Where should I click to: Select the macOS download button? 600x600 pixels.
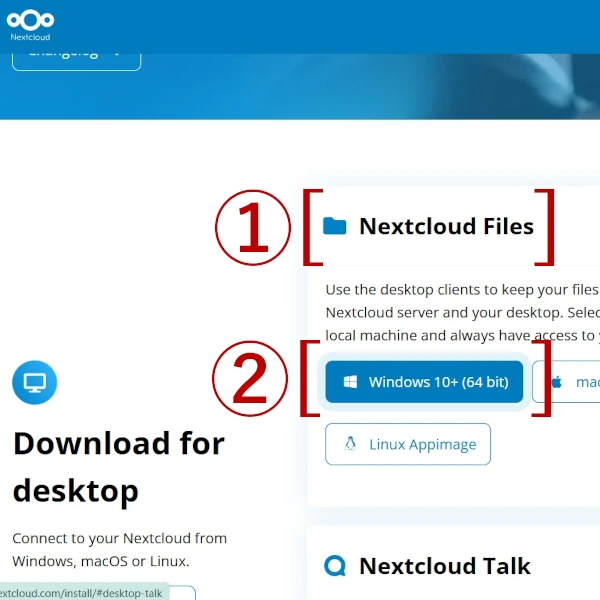(566, 382)
